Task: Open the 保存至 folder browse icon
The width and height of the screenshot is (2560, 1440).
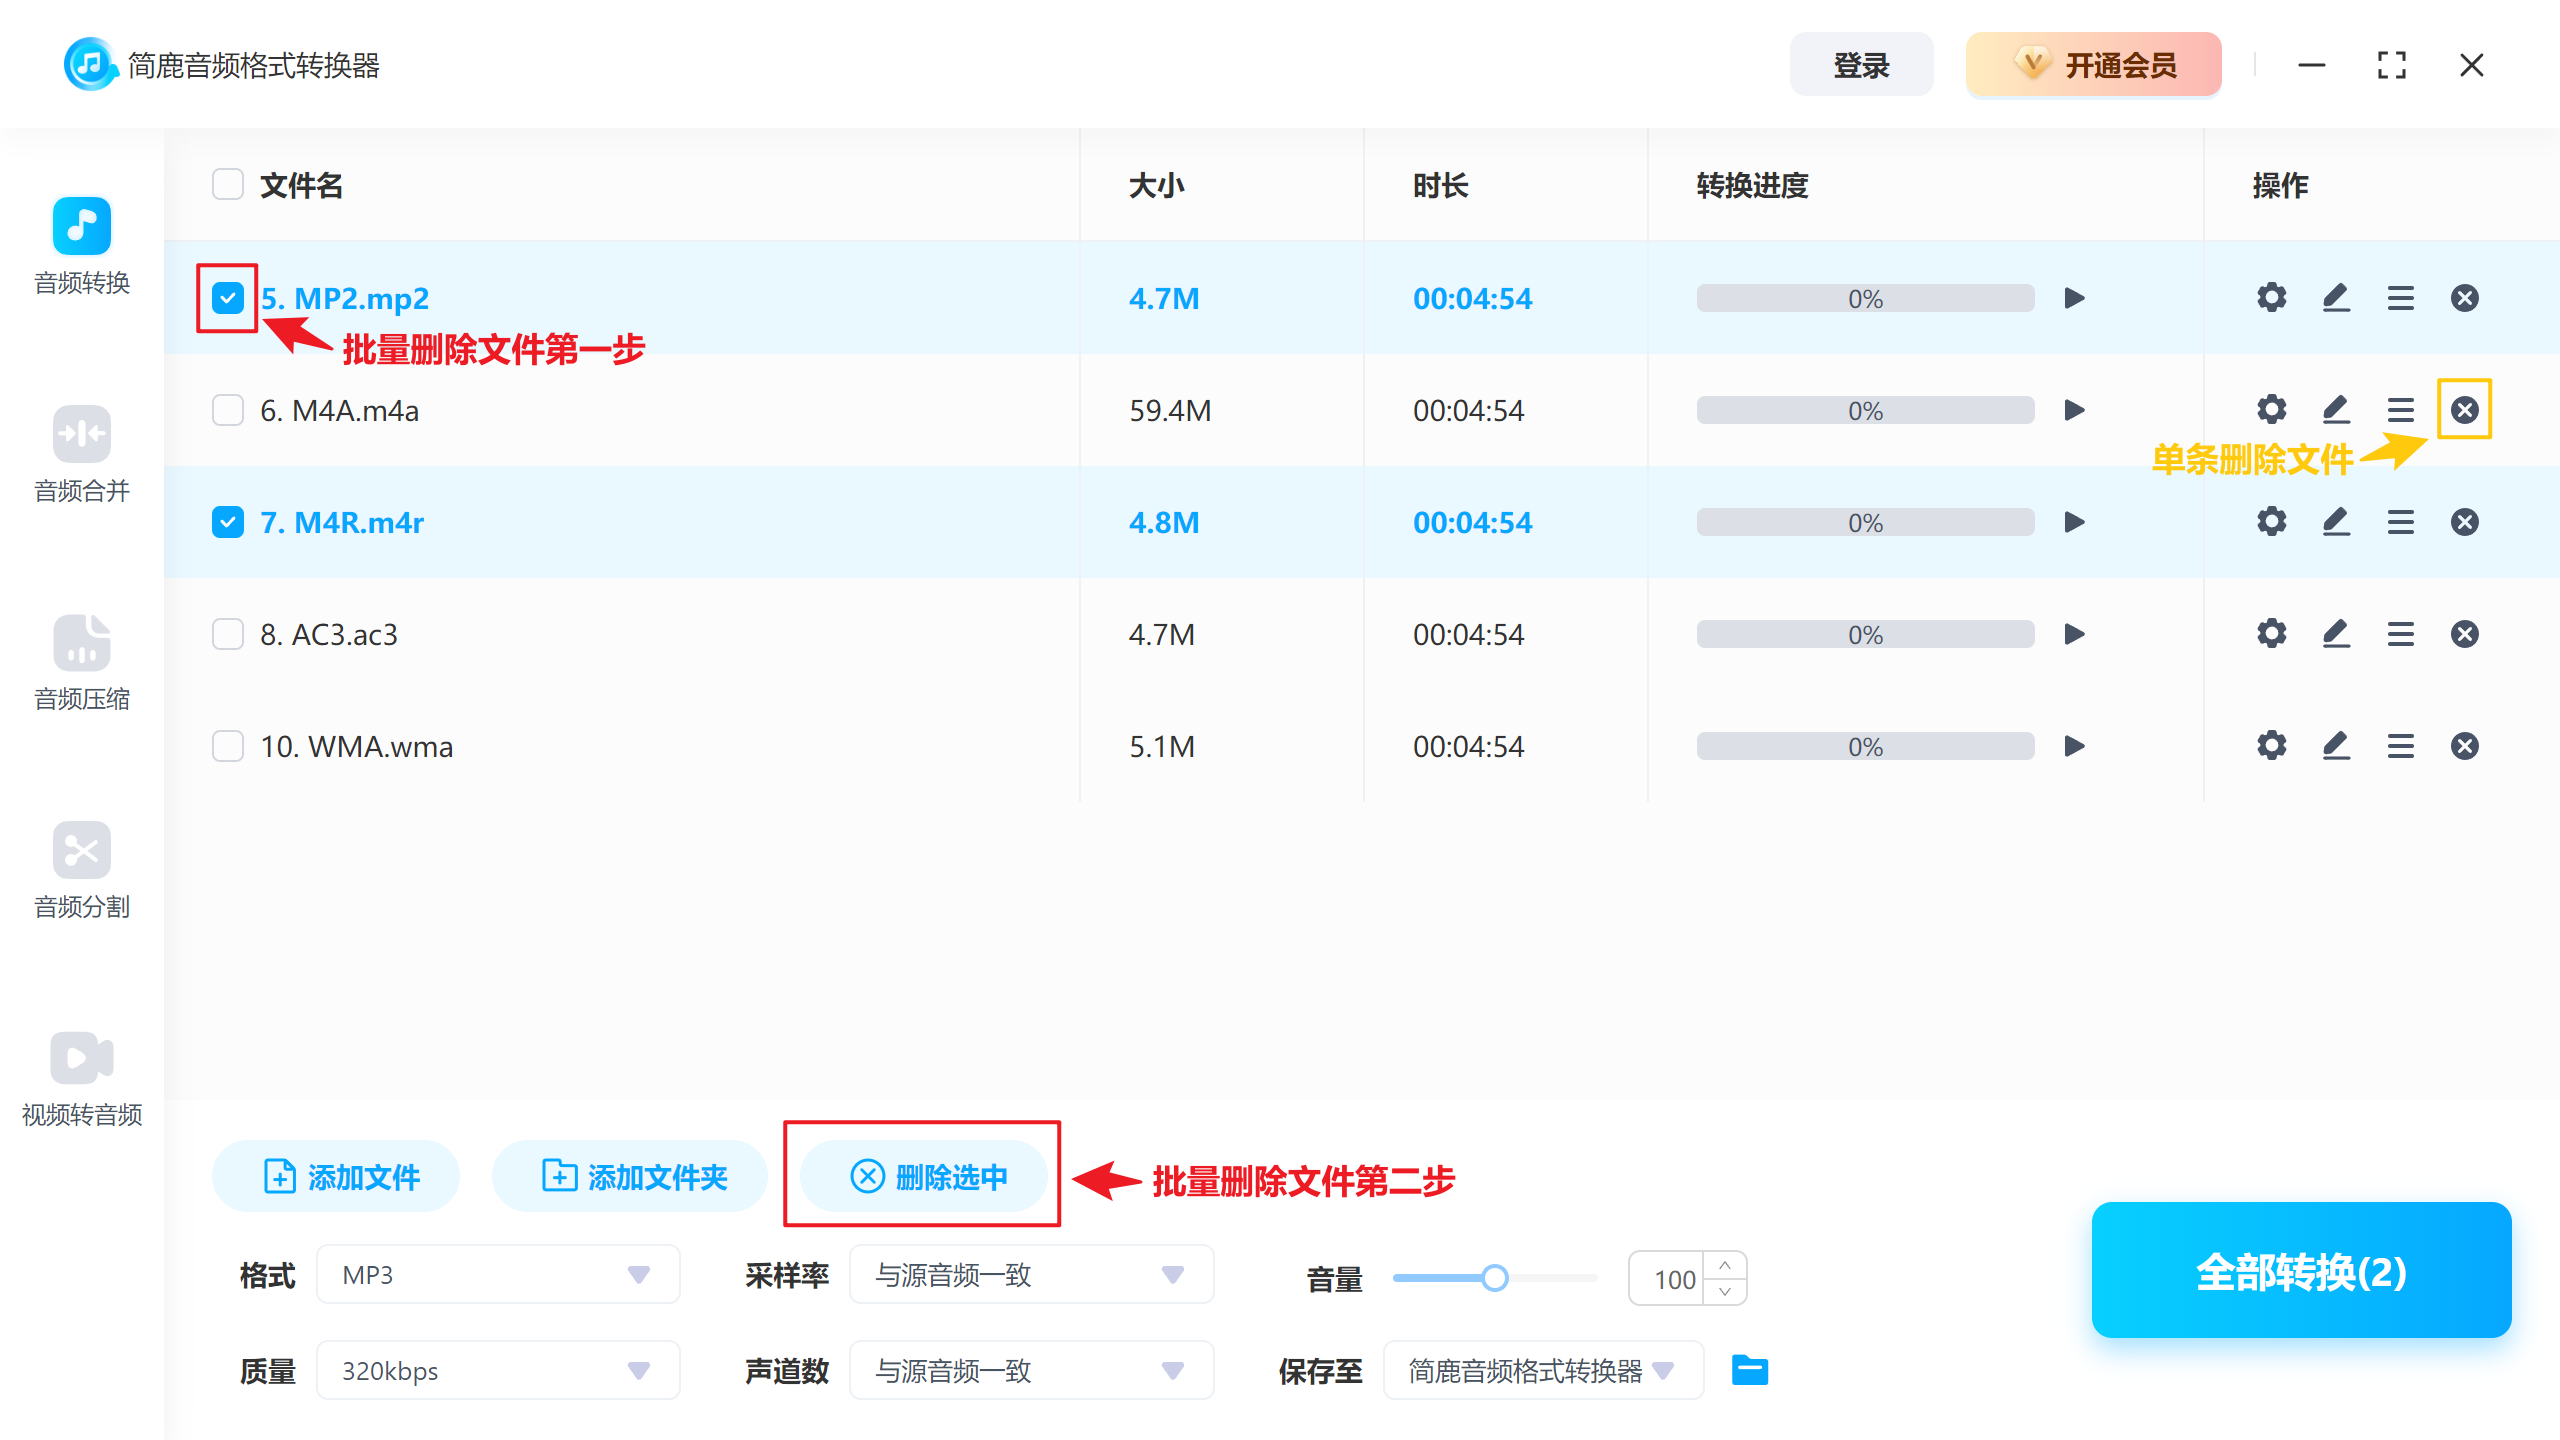Action: [1749, 1370]
